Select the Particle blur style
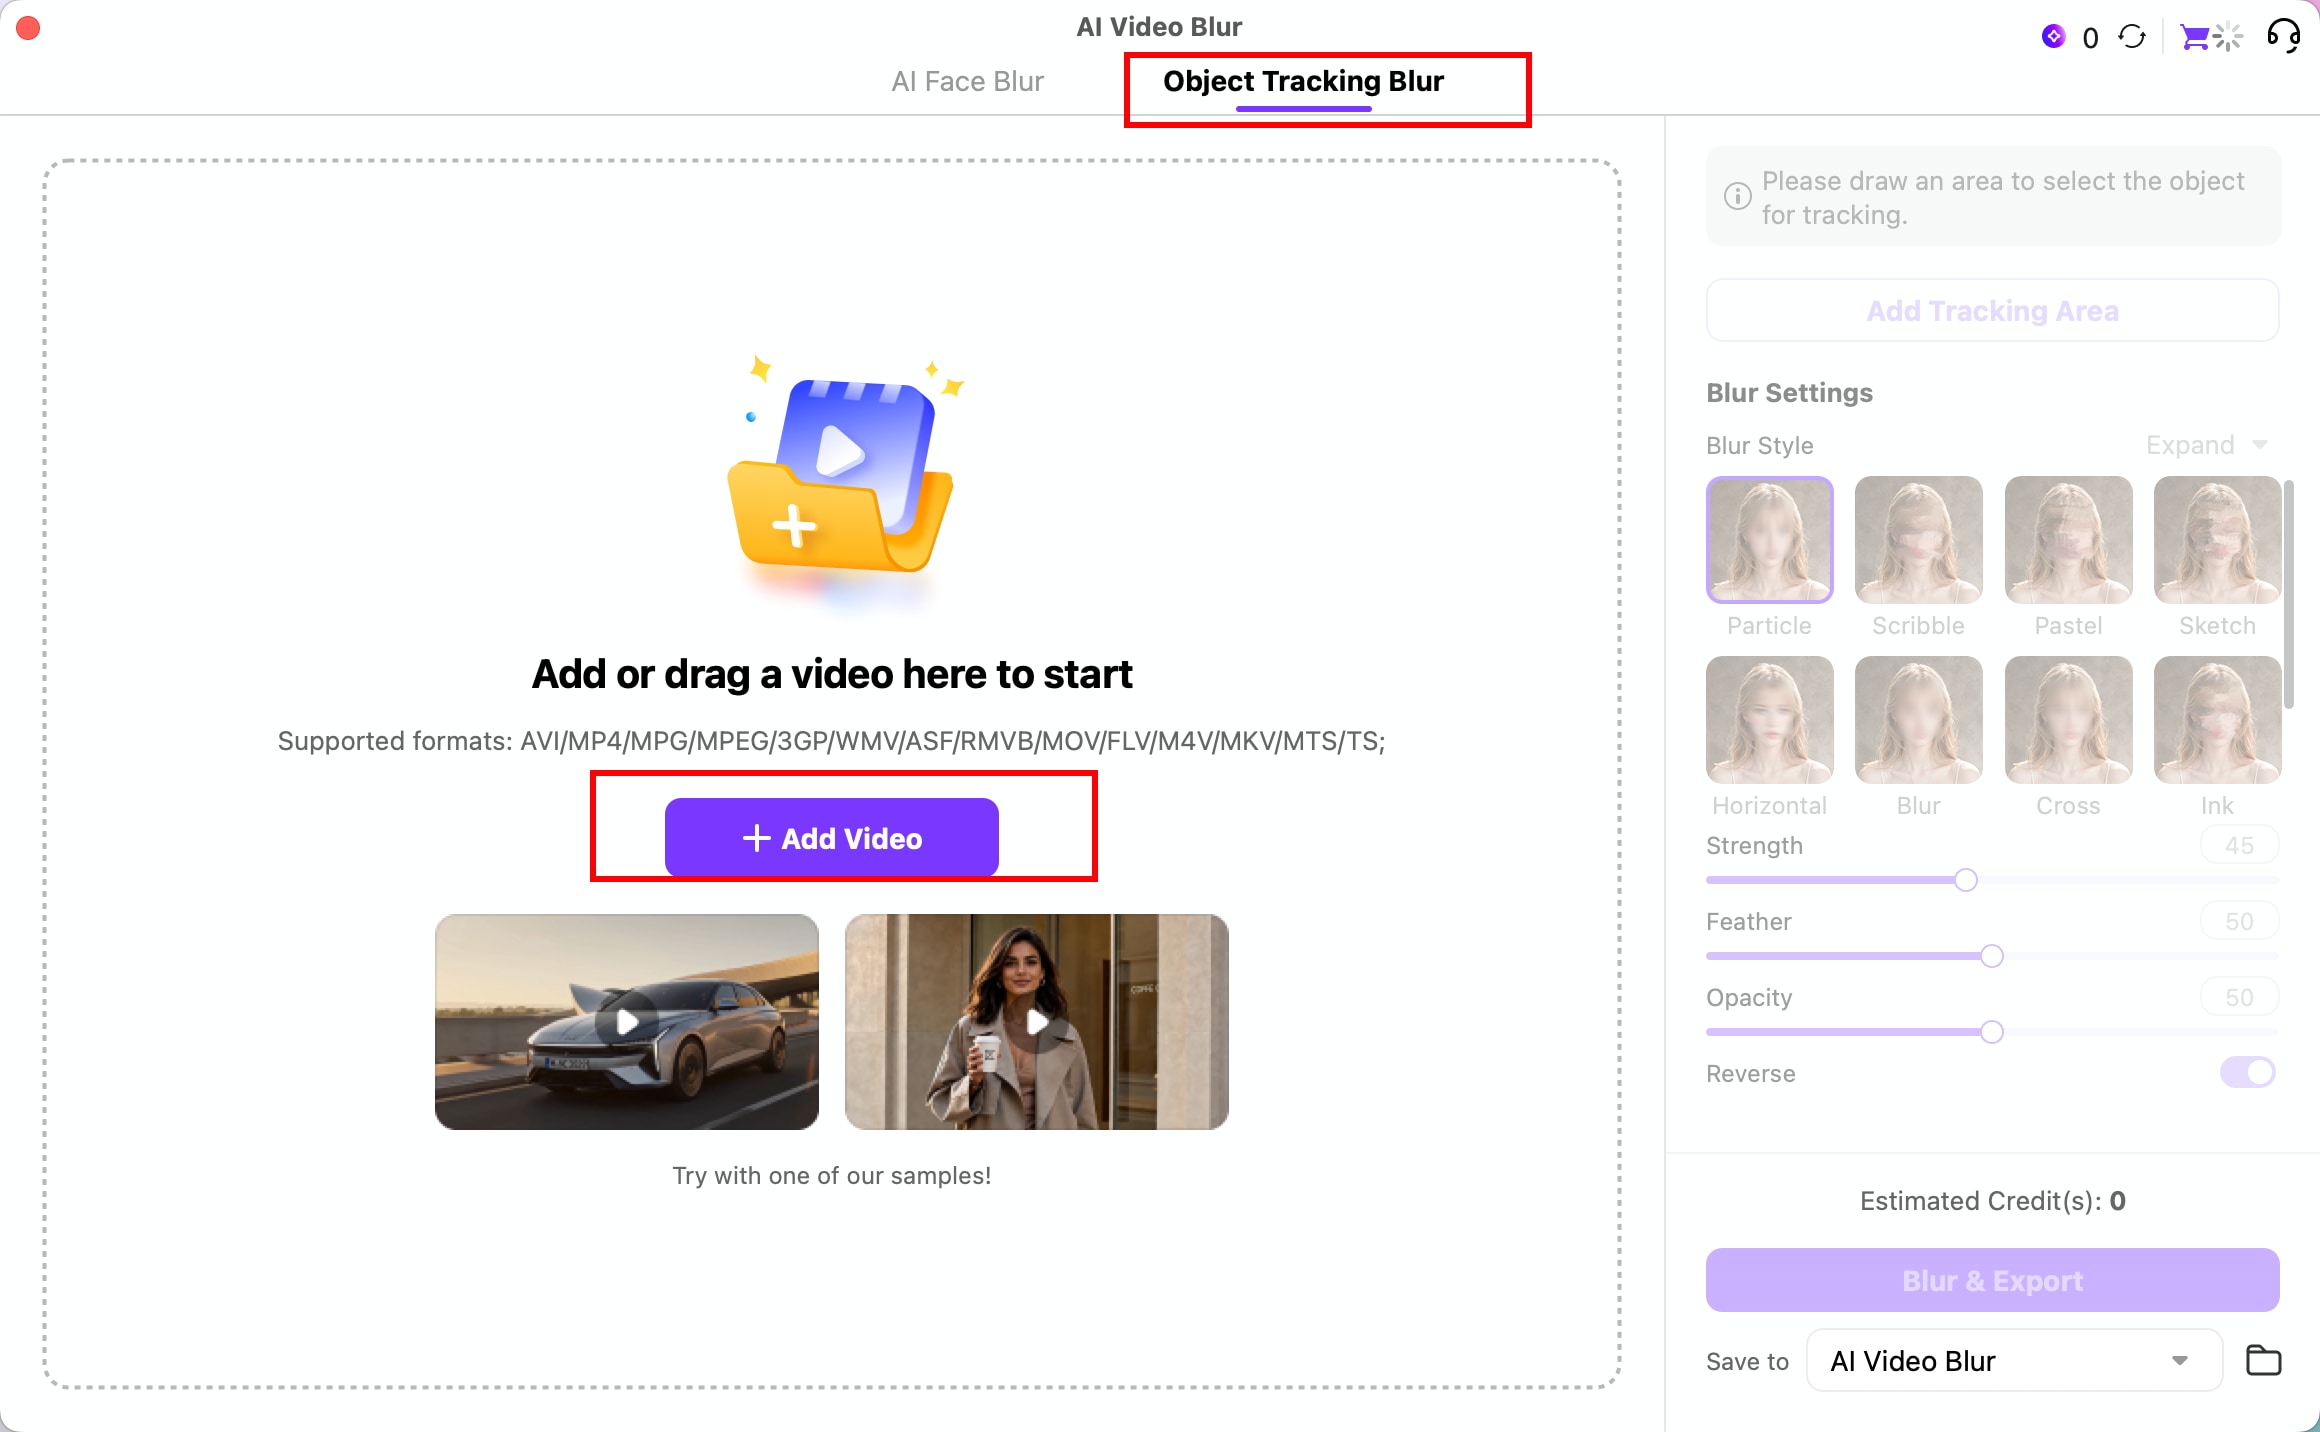2320x1432 pixels. 1769,540
